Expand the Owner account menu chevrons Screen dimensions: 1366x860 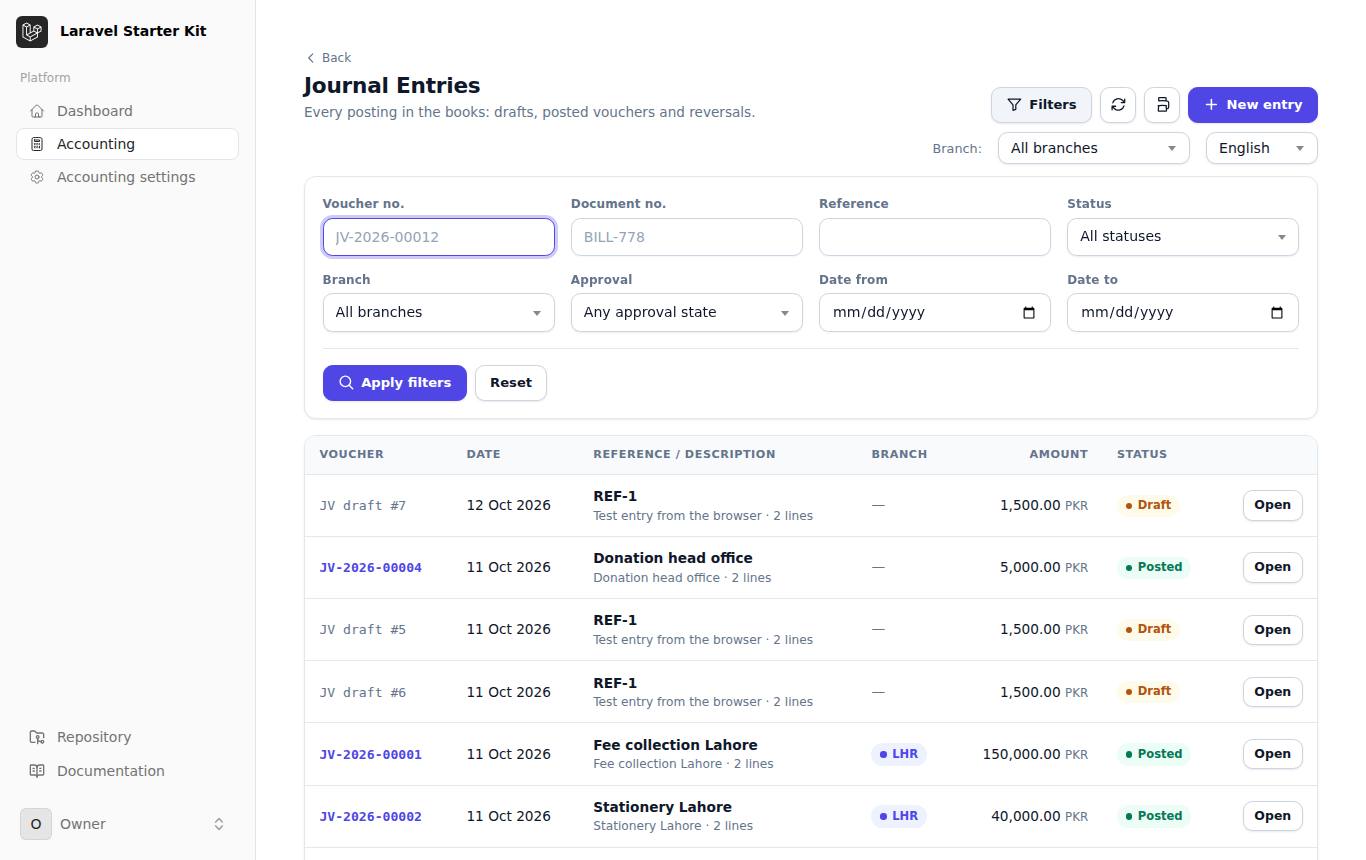[x=219, y=824]
